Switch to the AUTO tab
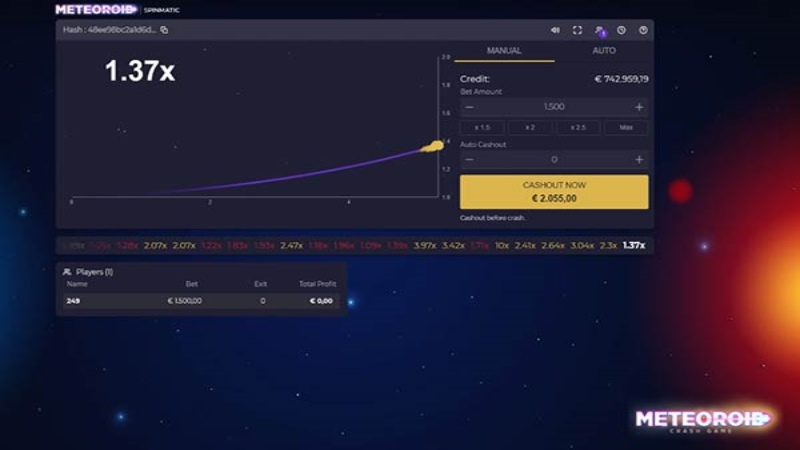The width and height of the screenshot is (800, 450). (604, 51)
